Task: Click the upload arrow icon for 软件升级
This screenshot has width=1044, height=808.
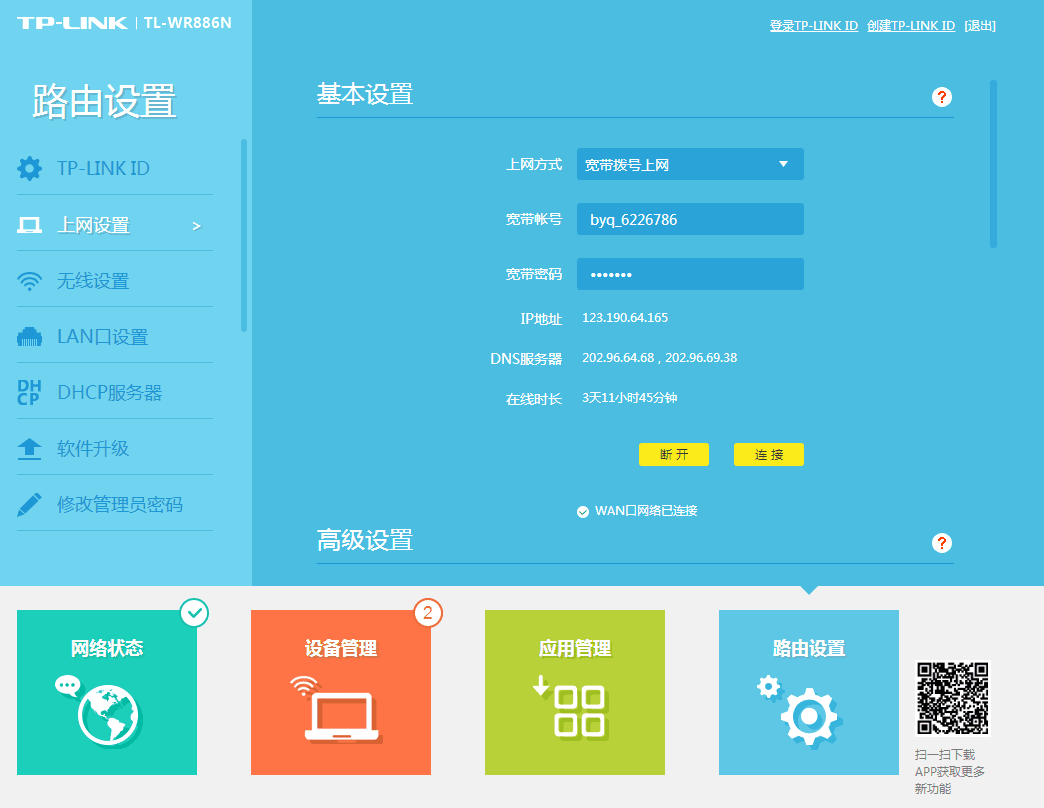Action: point(30,449)
